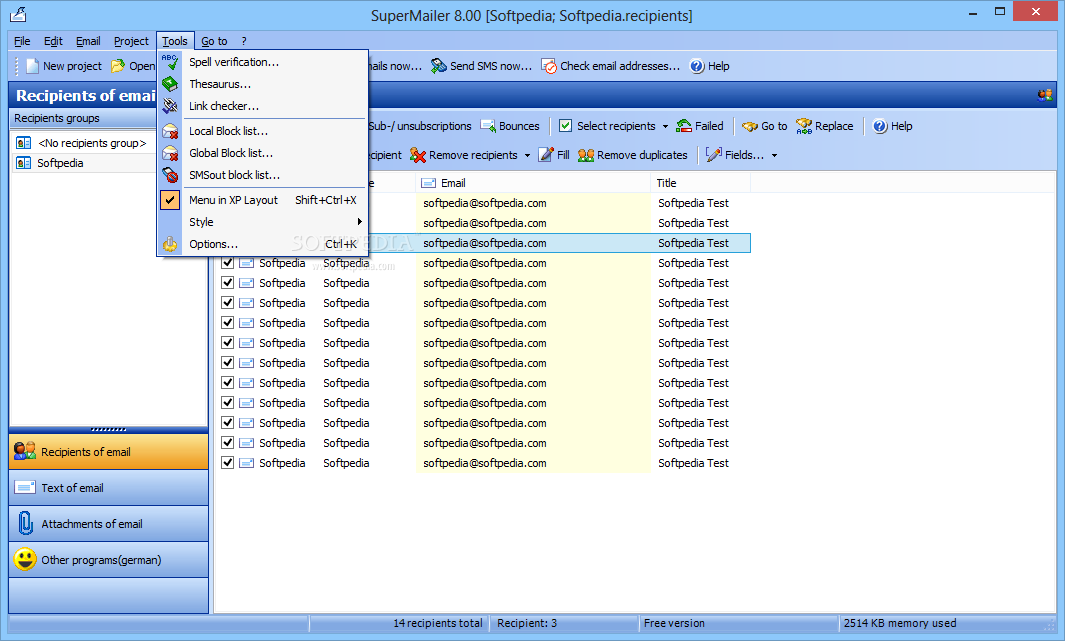1065x641 pixels.
Task: Click '14 recipients total' in status bar
Action: tap(437, 623)
